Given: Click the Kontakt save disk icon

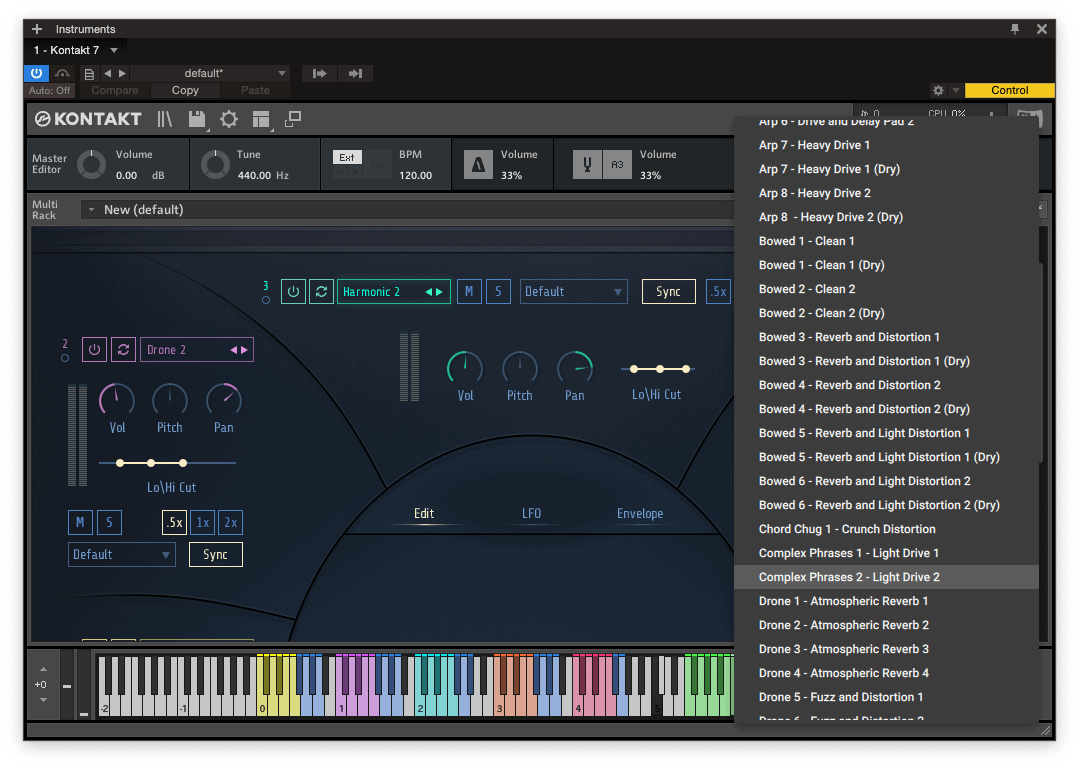Looking at the screenshot, I should click(197, 119).
